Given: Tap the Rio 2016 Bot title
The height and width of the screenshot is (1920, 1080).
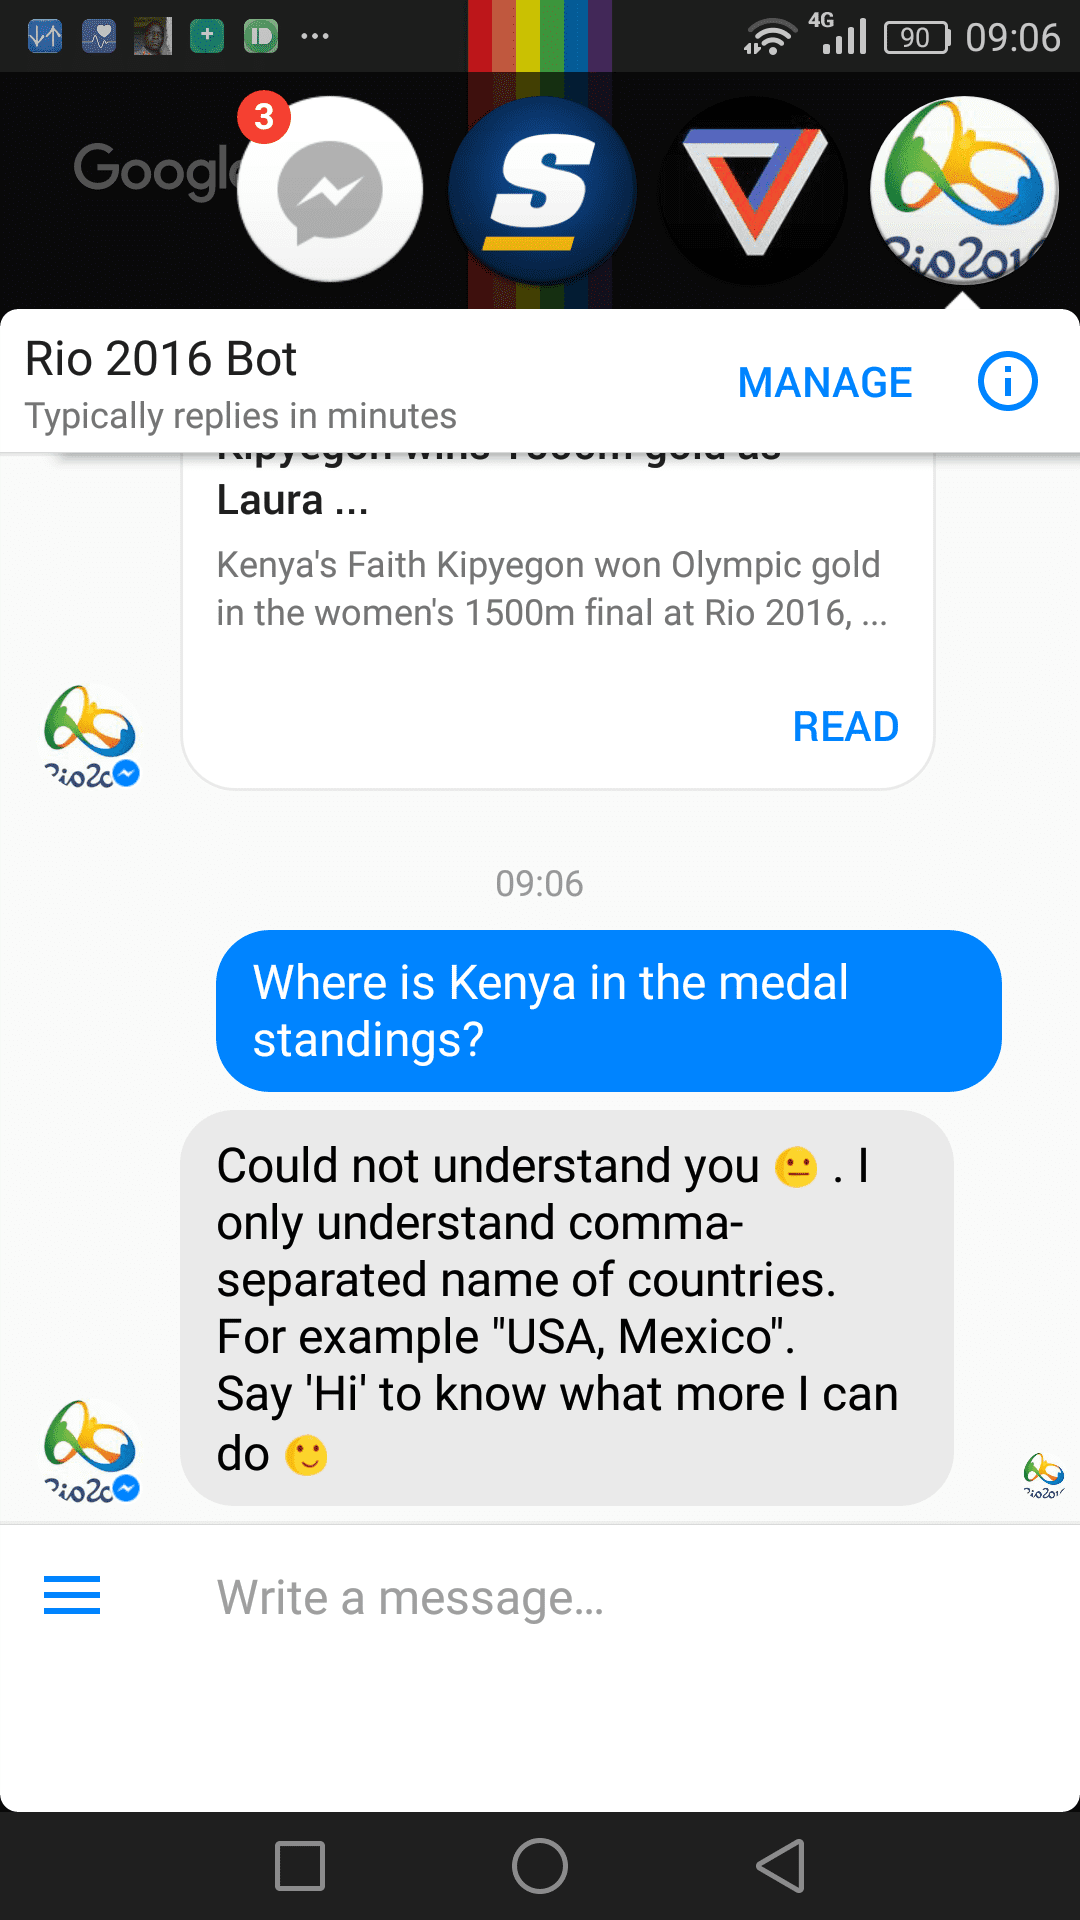Looking at the screenshot, I should tap(161, 359).
